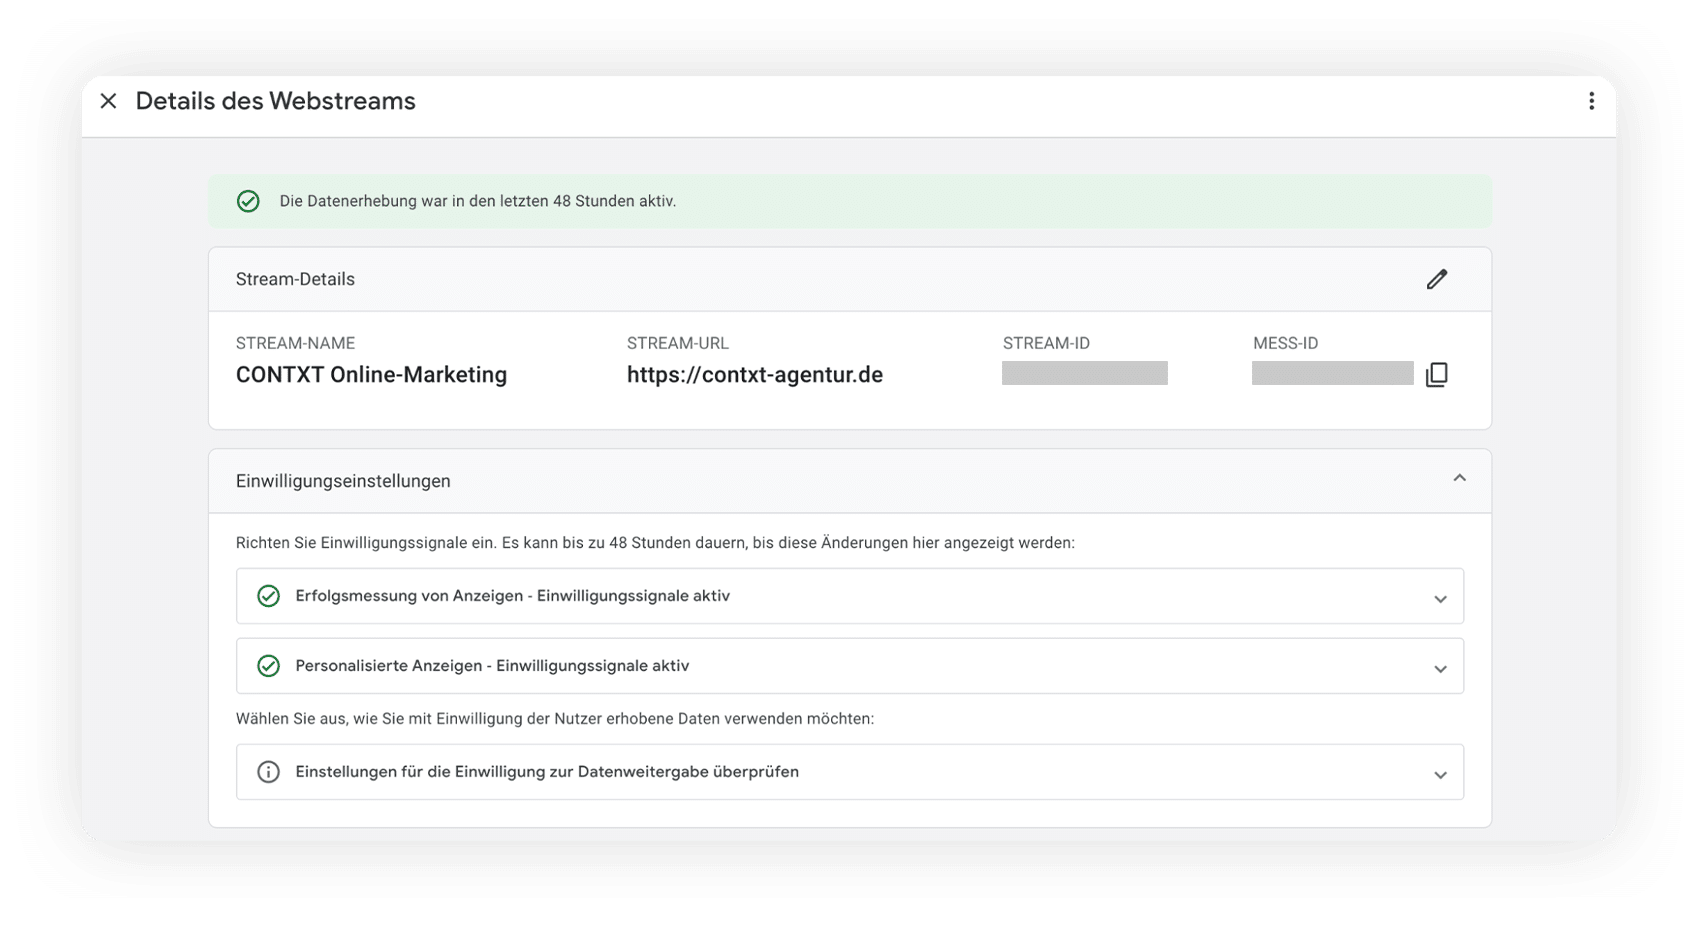Viewport: 1698px width, 928px height.
Task: Click check icon beside Erfolgsmessung von Anzeigen
Action: coord(268,596)
